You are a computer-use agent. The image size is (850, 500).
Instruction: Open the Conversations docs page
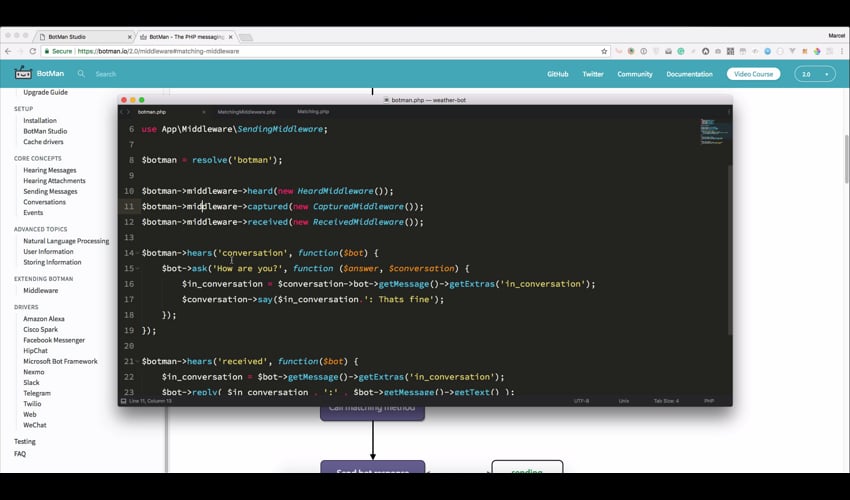[44, 202]
